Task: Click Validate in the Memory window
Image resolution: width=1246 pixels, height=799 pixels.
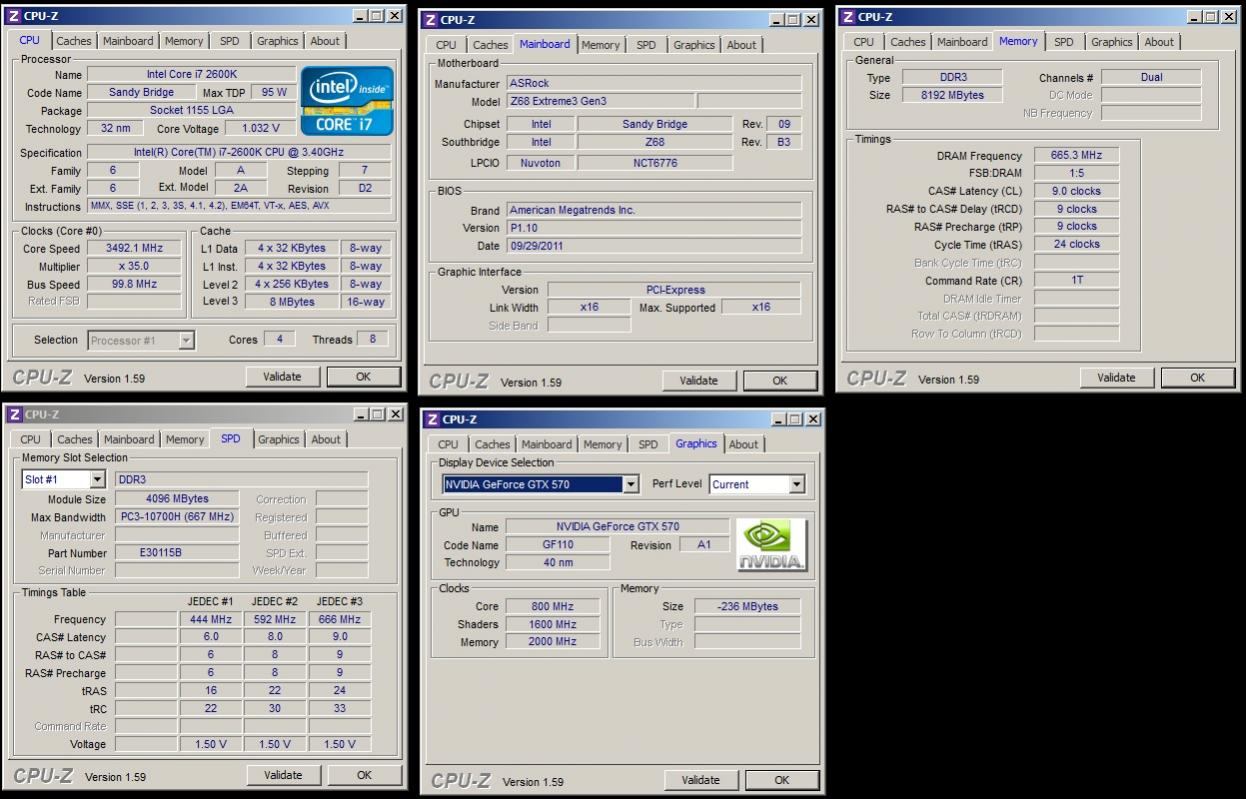Action: click(x=1116, y=377)
